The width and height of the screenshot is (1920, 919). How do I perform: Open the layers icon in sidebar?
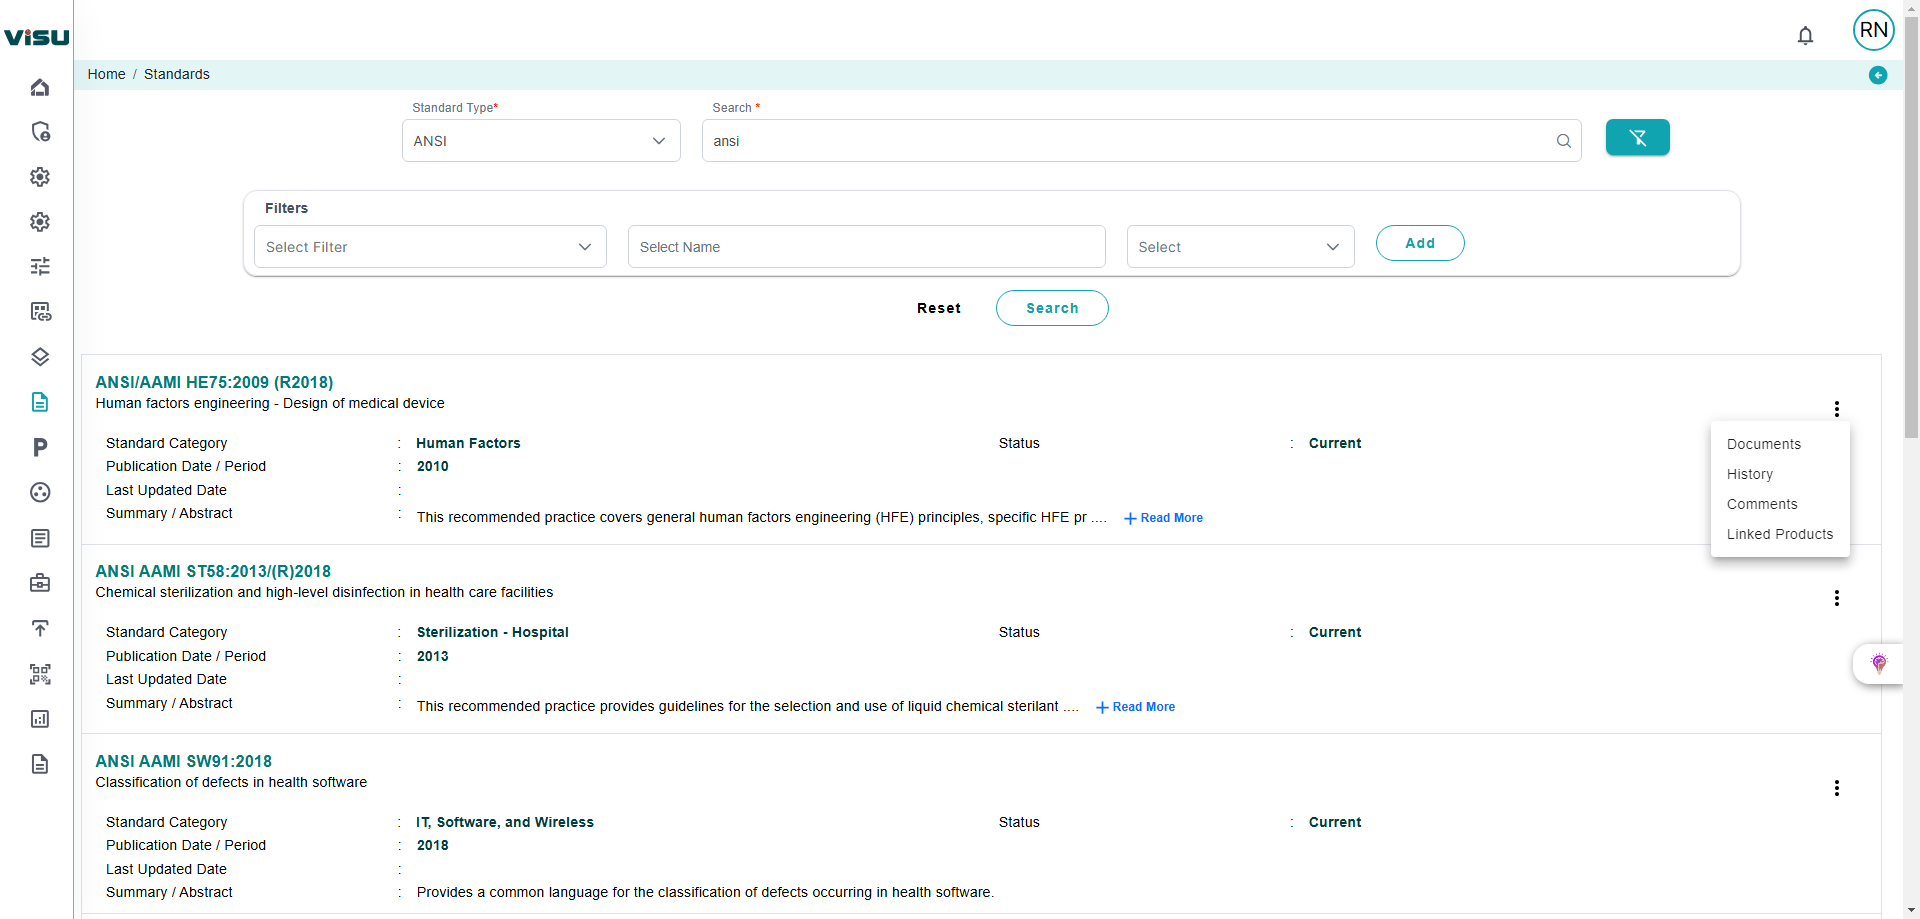[40, 357]
